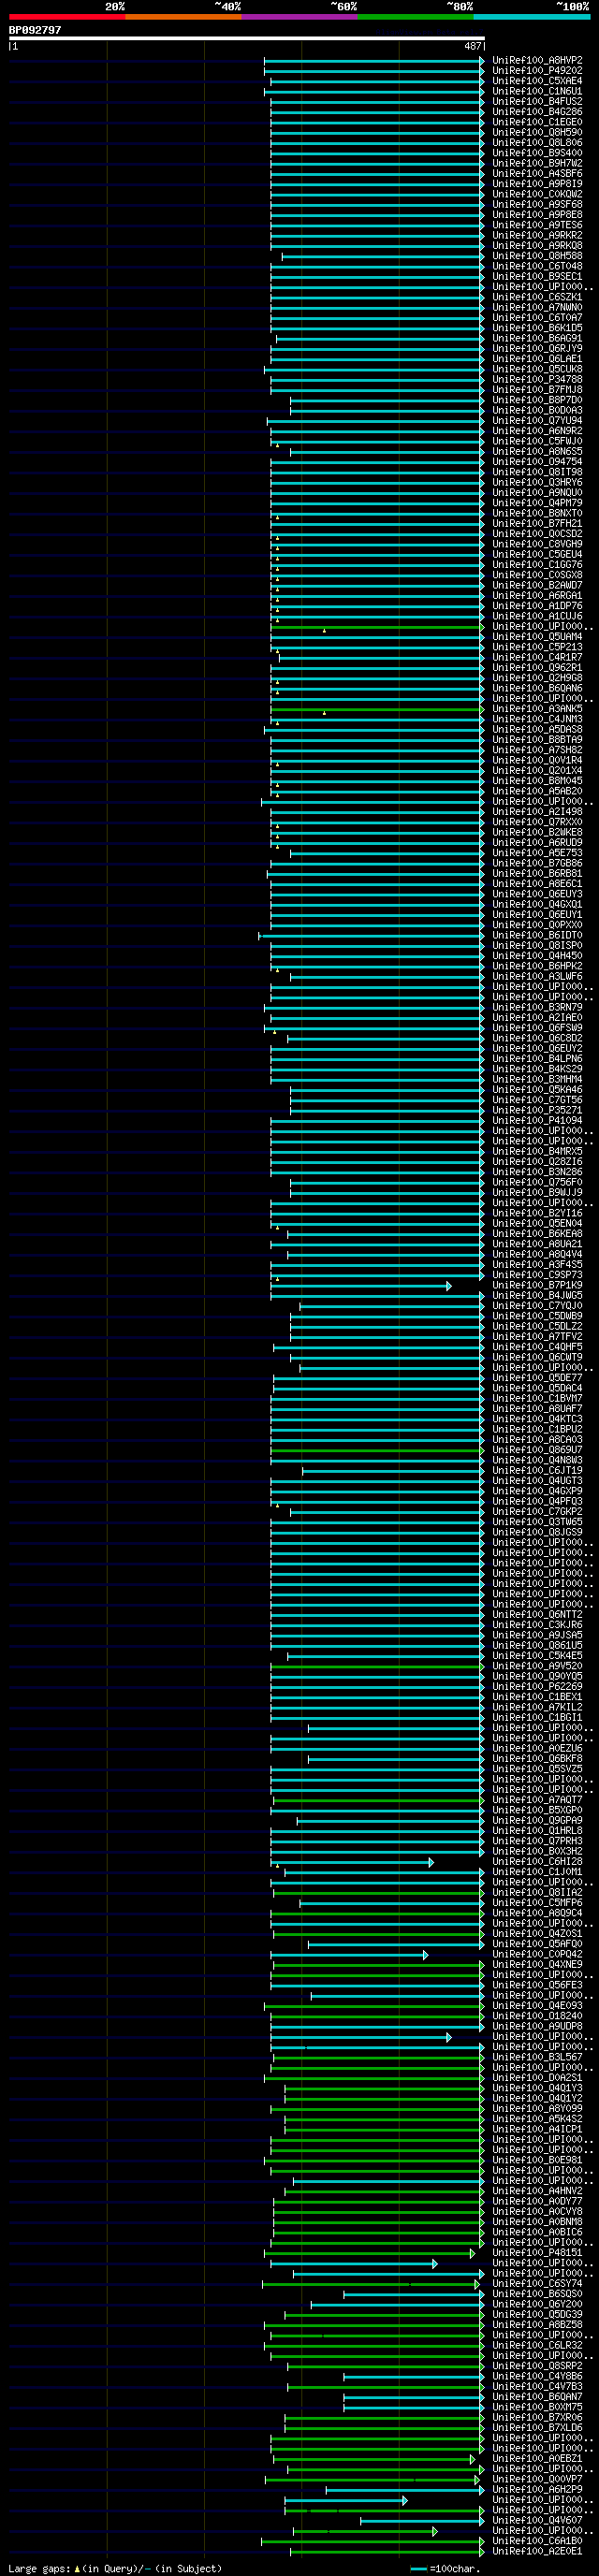The height and width of the screenshot is (2576, 599).
Task: Click the red ~20% identity legend segment
Action: coord(67,17)
